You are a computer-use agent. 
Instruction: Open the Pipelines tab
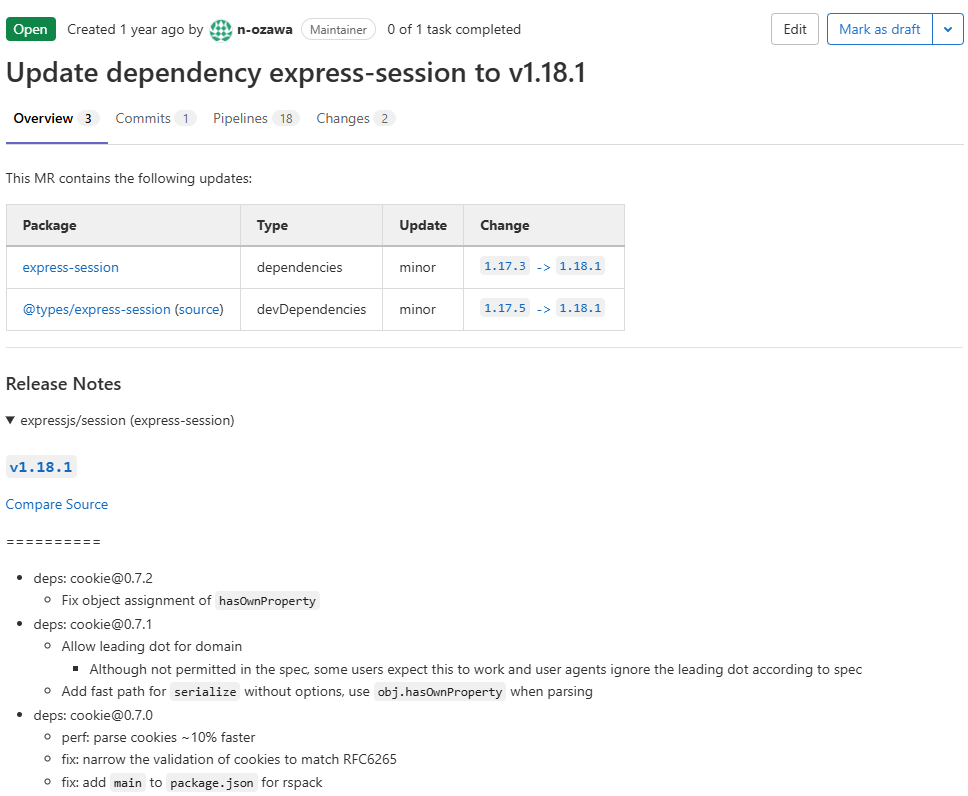click(x=256, y=119)
